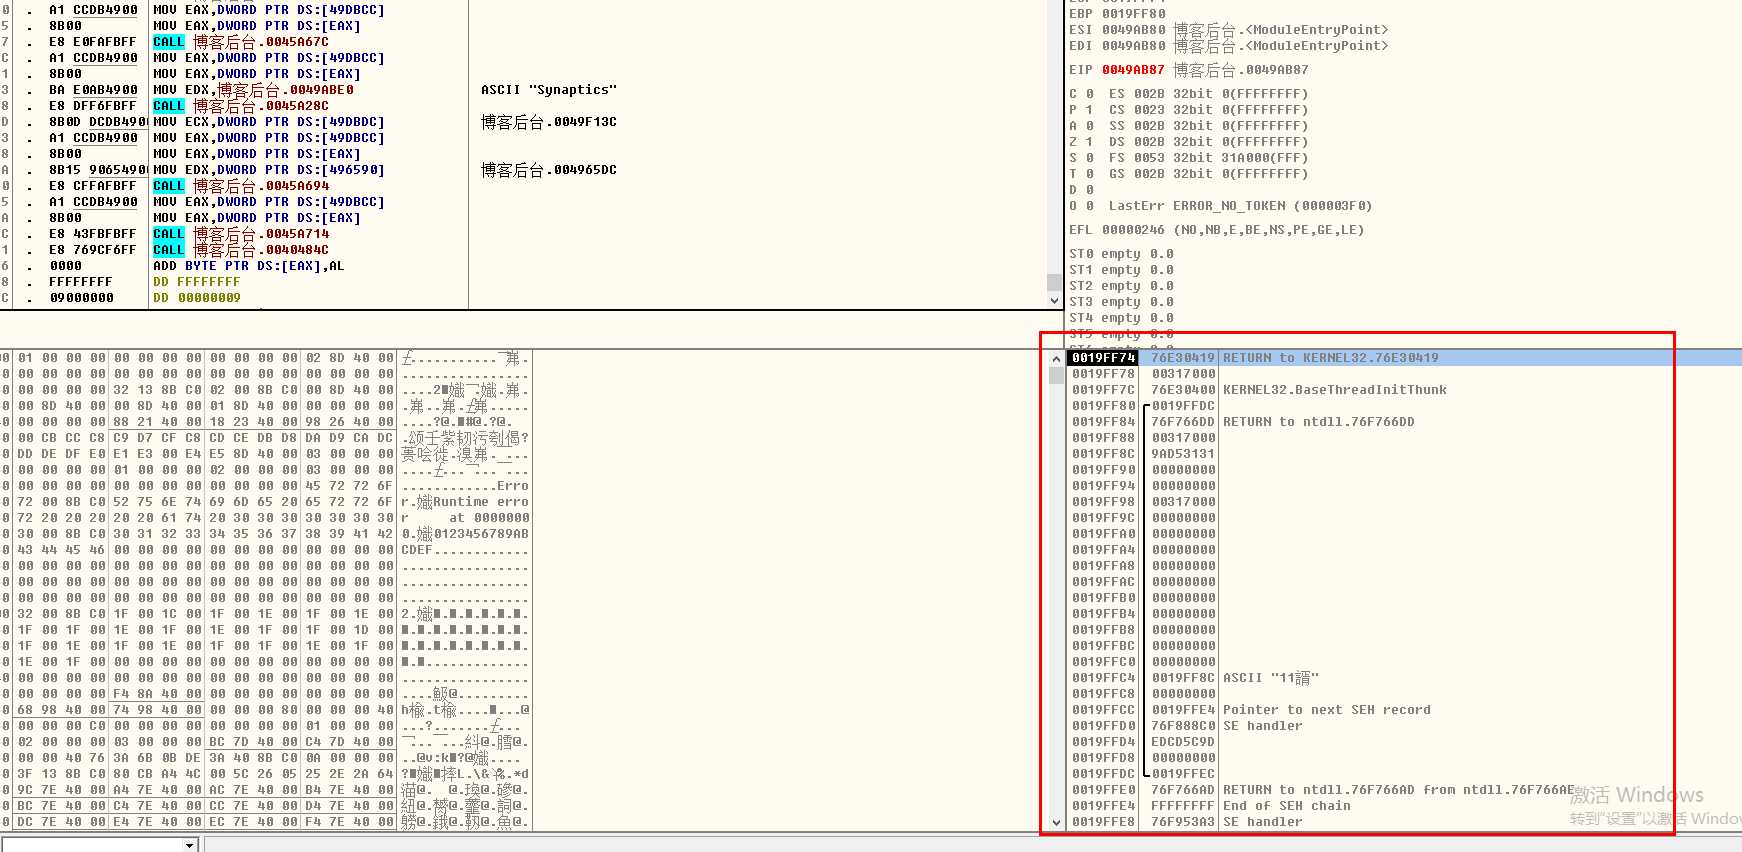This screenshot has height=852, width=1742.
Task: Open the command bar dropdown arrow
Action: (x=190, y=845)
